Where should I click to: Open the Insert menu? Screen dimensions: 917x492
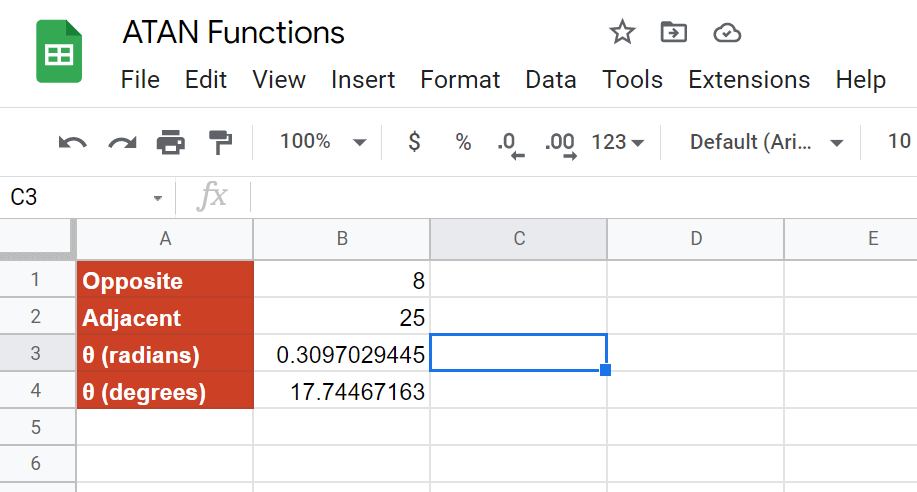point(363,80)
